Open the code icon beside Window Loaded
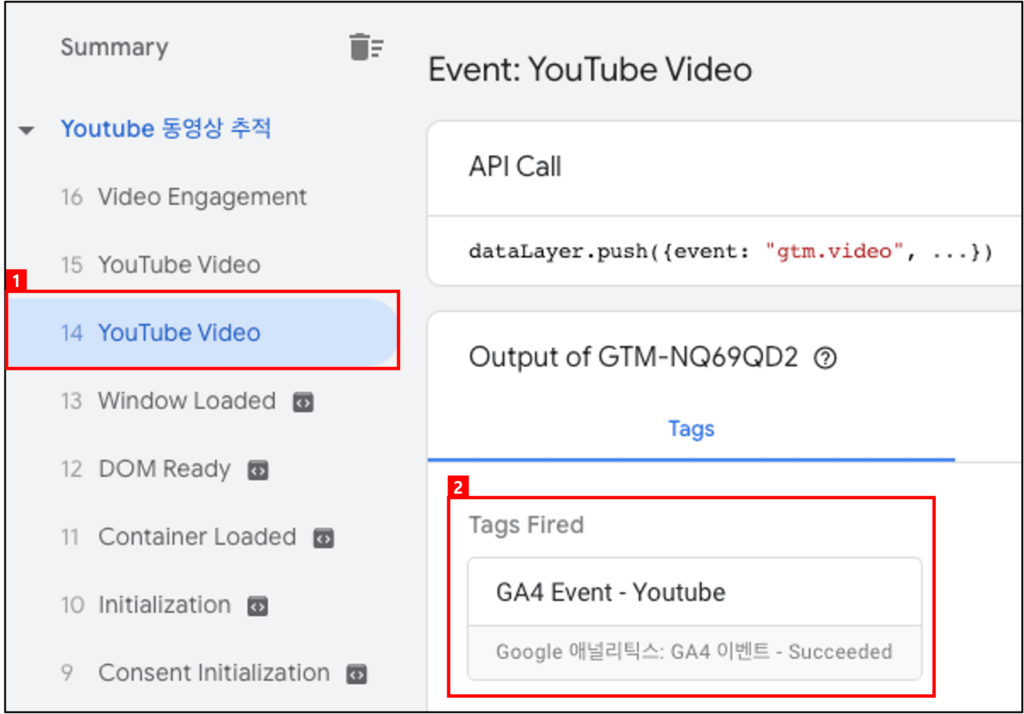1024x714 pixels. click(x=303, y=402)
